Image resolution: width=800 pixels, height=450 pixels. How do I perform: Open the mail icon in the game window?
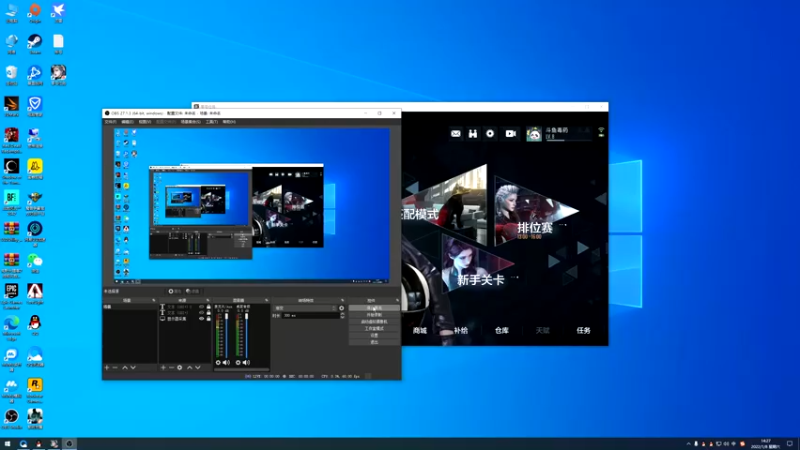pyautogui.click(x=456, y=134)
